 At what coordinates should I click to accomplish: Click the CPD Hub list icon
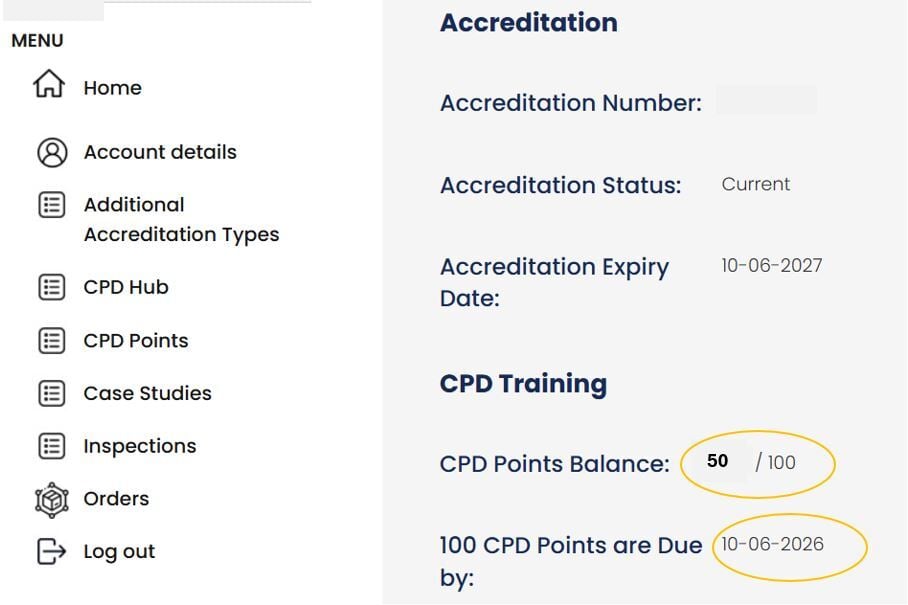tap(52, 287)
